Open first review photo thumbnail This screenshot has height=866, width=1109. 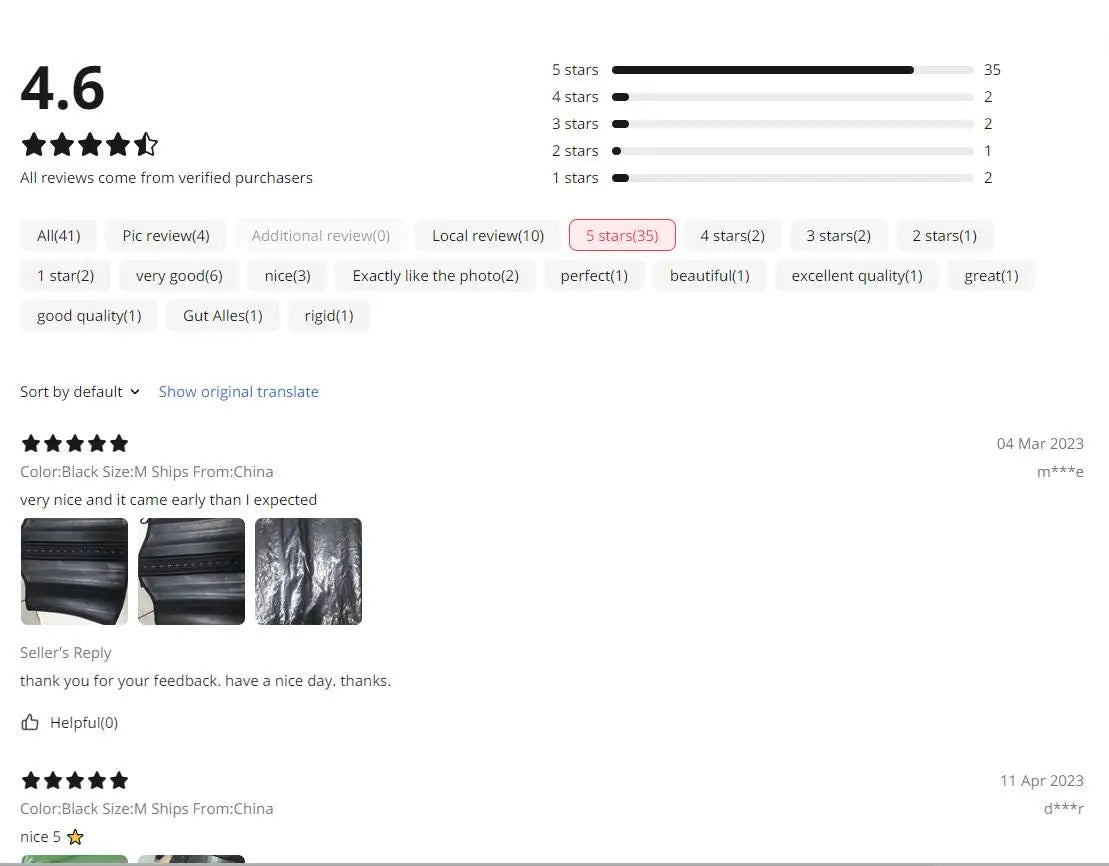(74, 571)
